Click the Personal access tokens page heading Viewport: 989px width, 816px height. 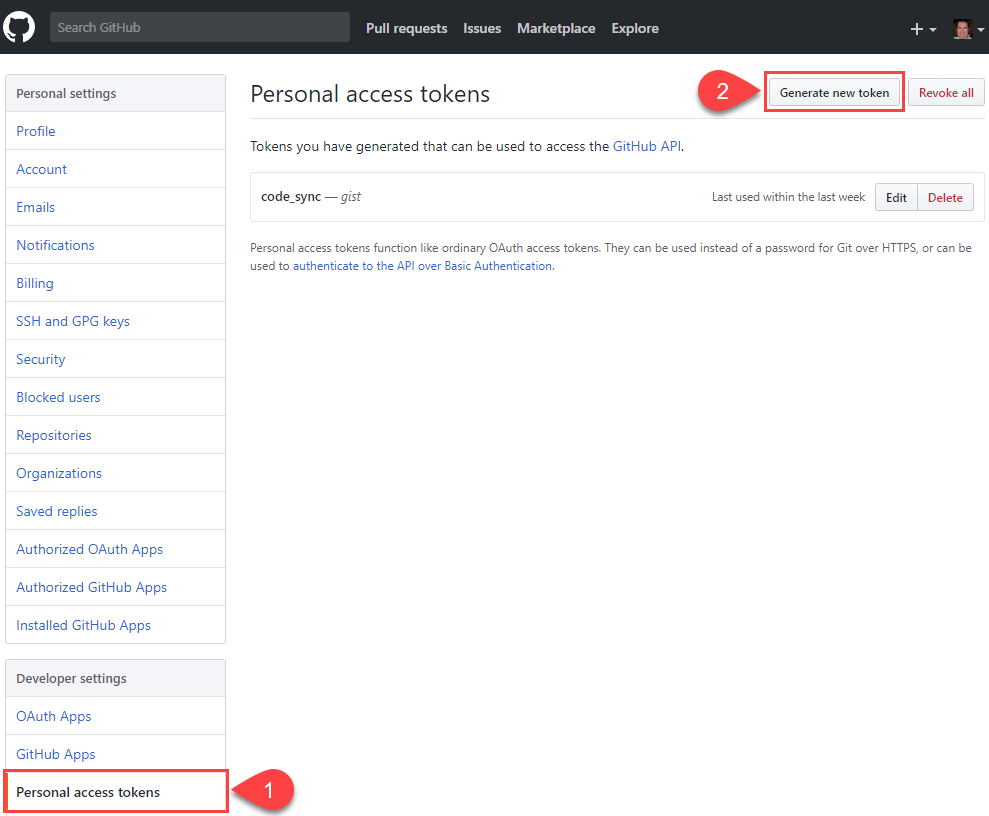pyautogui.click(x=370, y=94)
